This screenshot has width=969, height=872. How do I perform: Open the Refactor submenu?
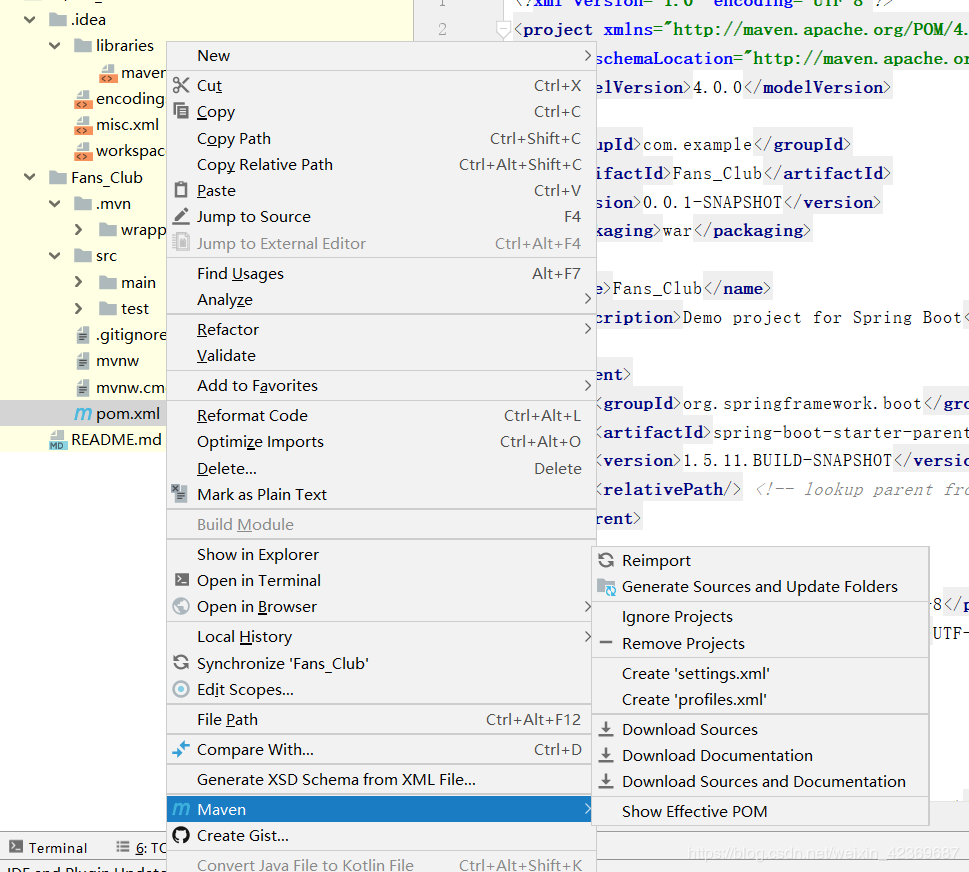(x=381, y=329)
